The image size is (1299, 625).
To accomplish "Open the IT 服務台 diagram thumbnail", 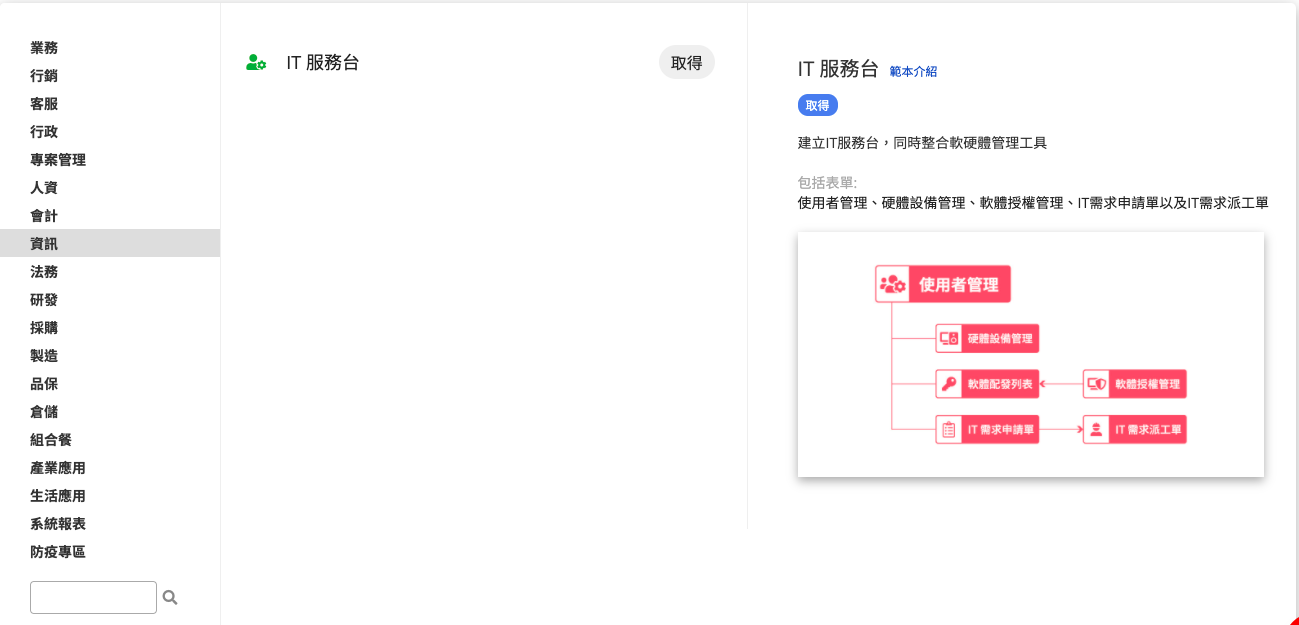I will point(1030,354).
